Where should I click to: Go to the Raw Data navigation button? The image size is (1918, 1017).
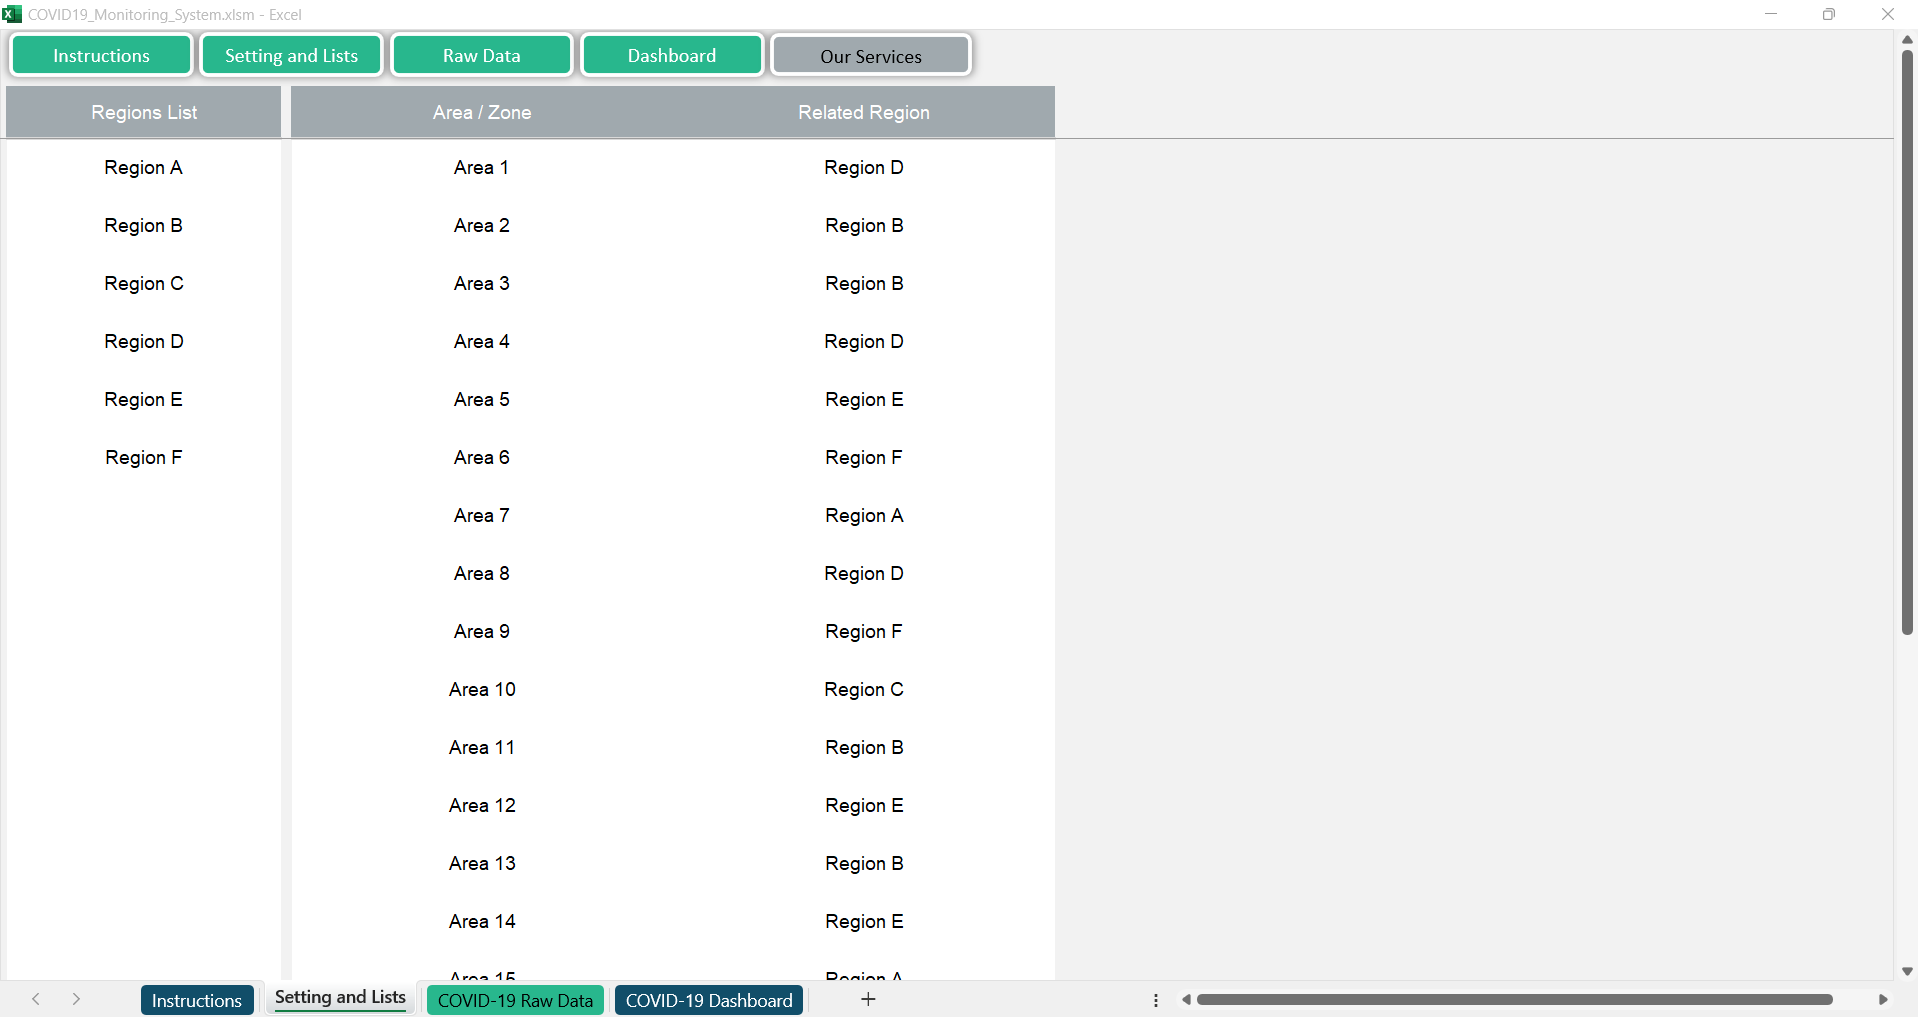tap(481, 56)
